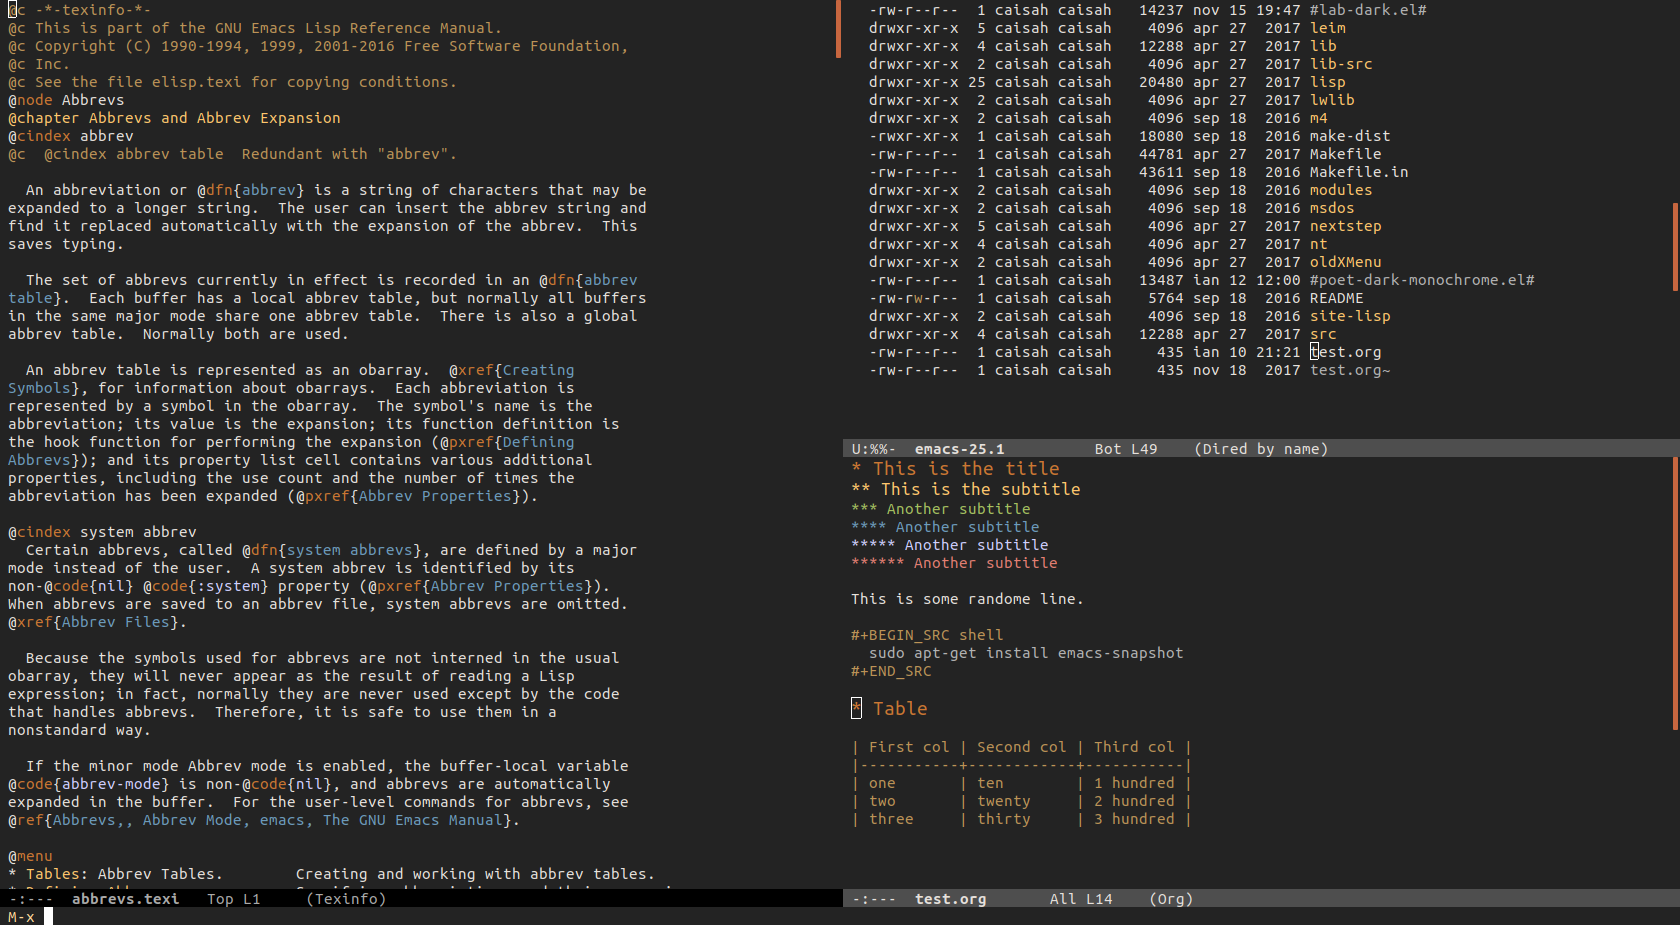Viewport: 1680px width, 925px height.
Task: Open the nextstep directory entry
Action: (1345, 226)
